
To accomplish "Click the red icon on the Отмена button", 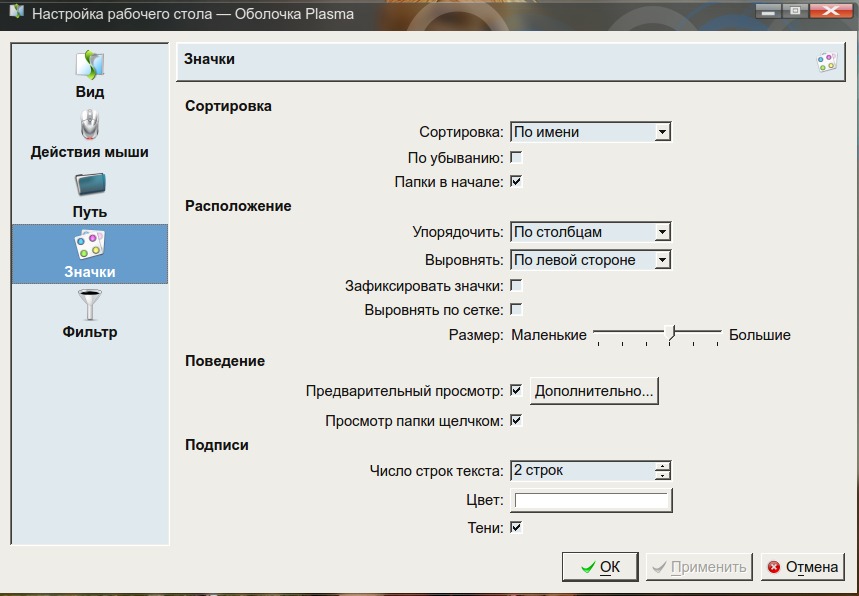I will click(x=774, y=567).
